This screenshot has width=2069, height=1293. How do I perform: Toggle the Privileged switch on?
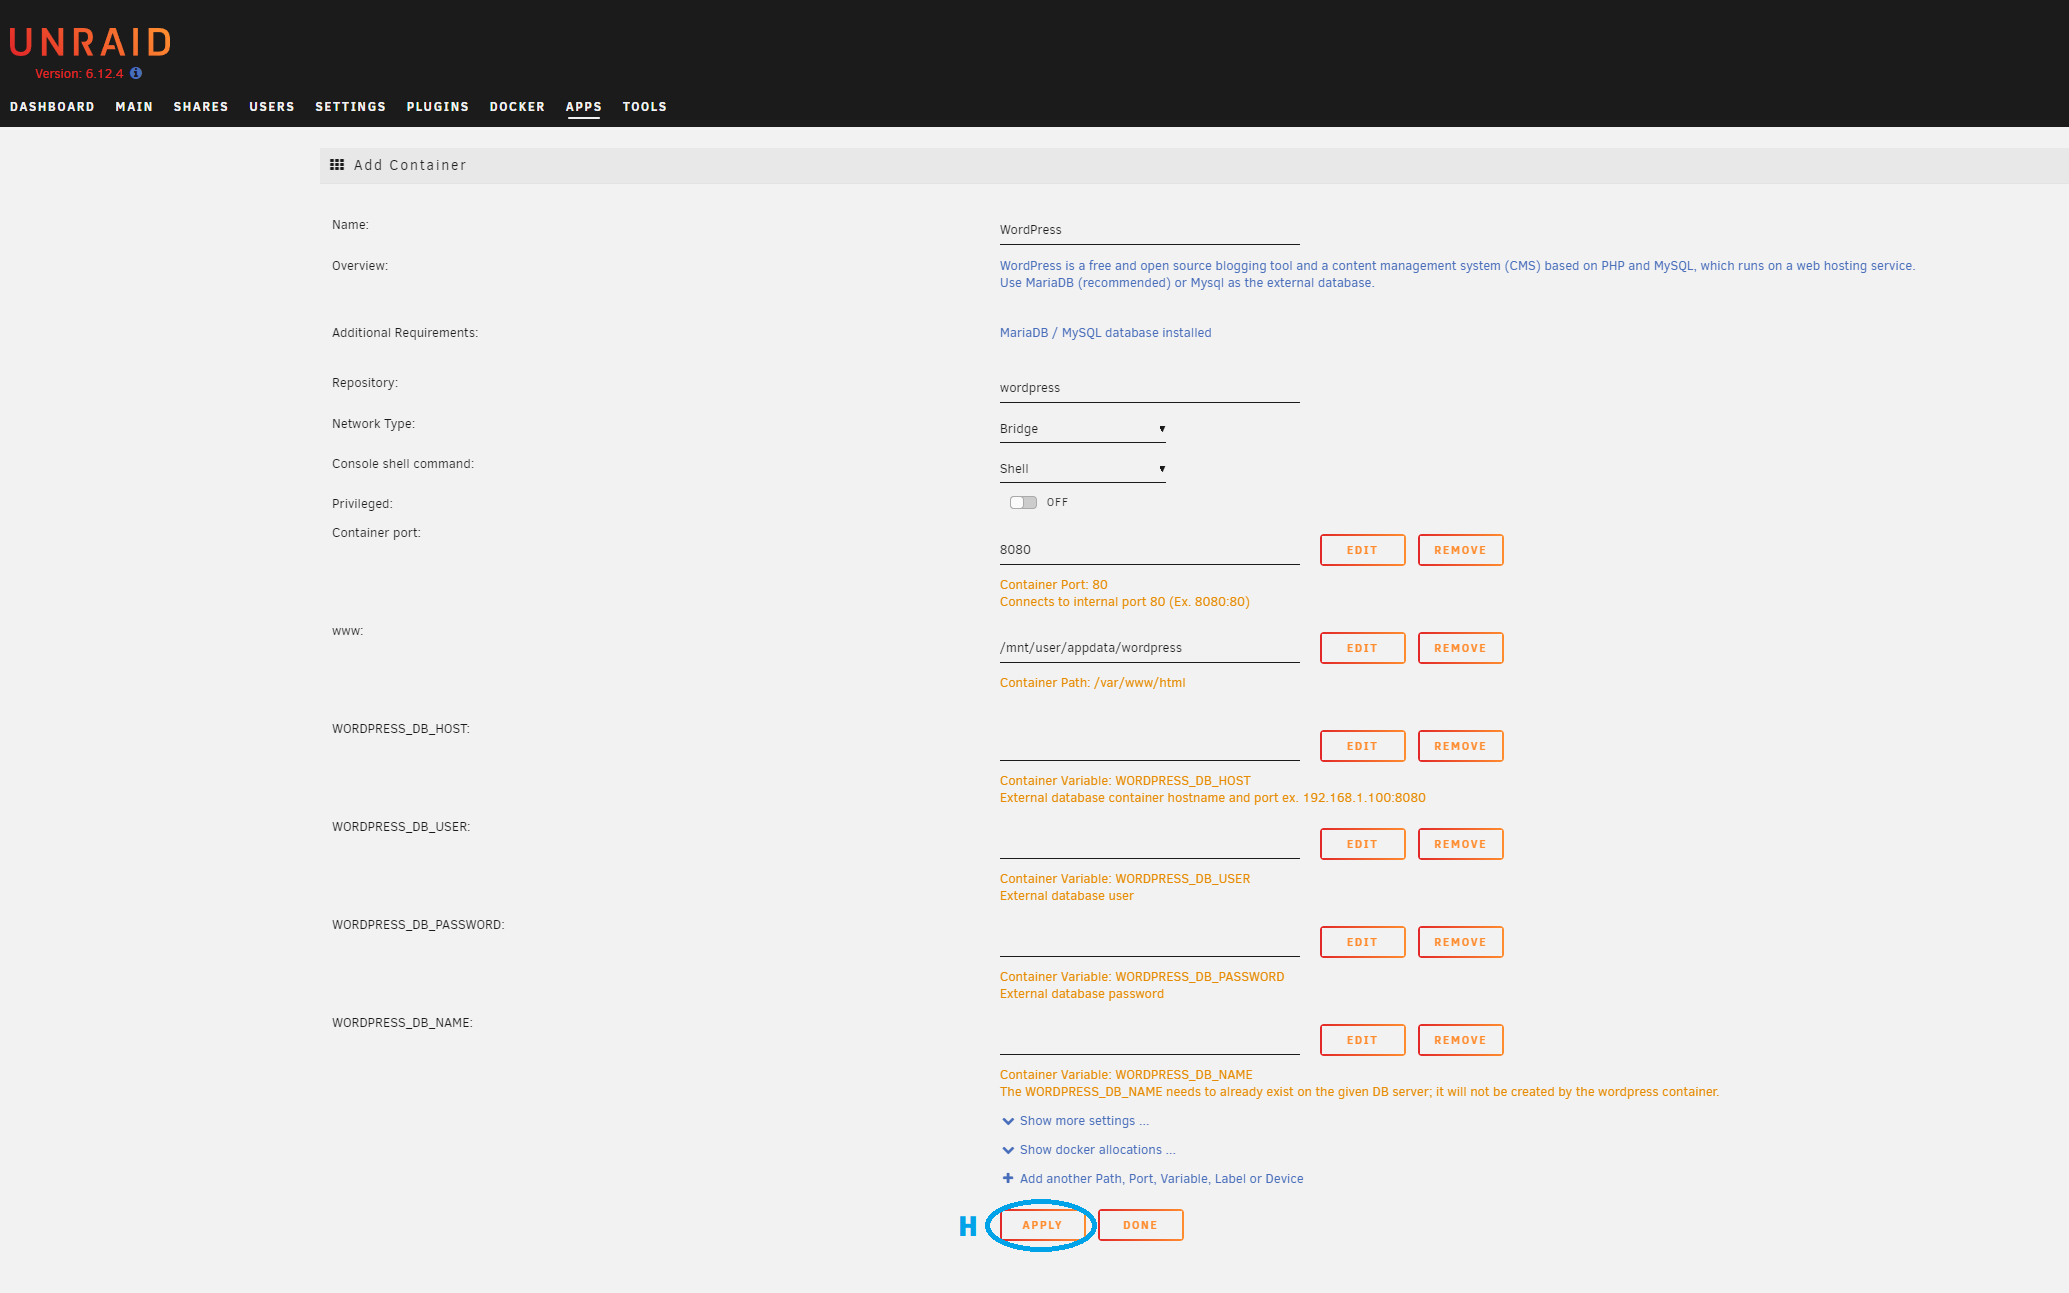pyautogui.click(x=1023, y=503)
